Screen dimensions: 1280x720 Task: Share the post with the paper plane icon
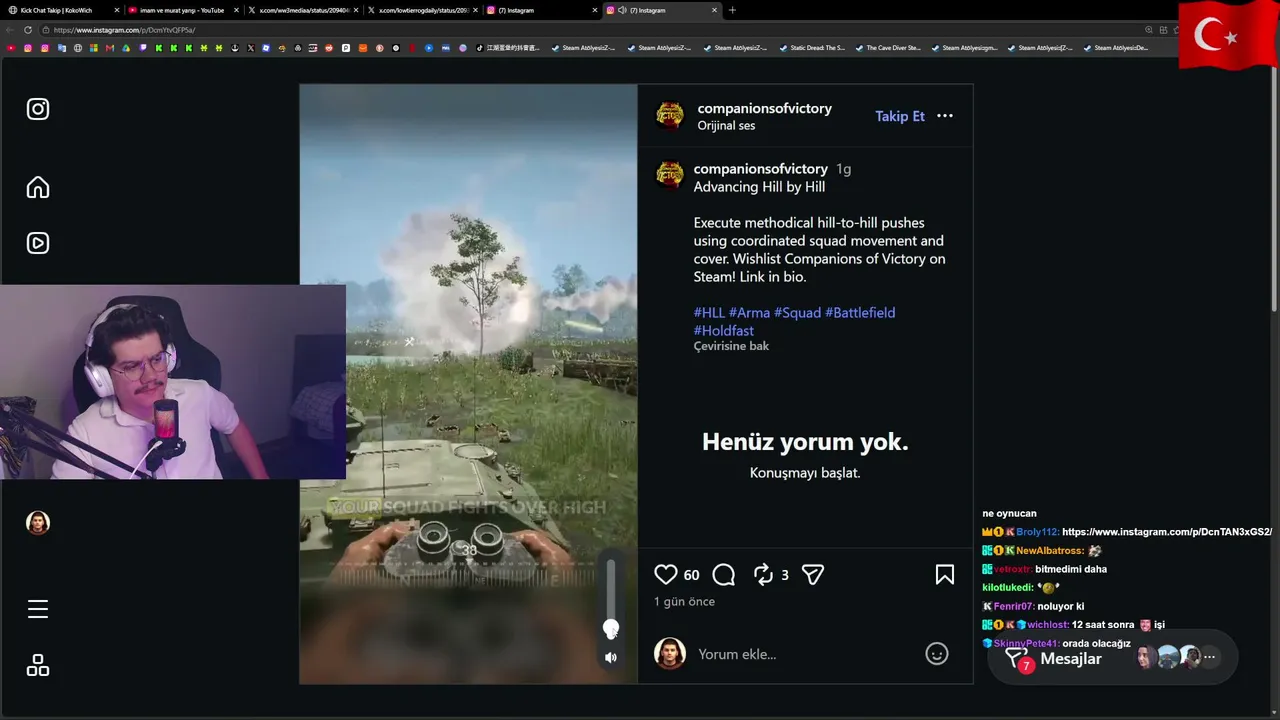coord(813,574)
